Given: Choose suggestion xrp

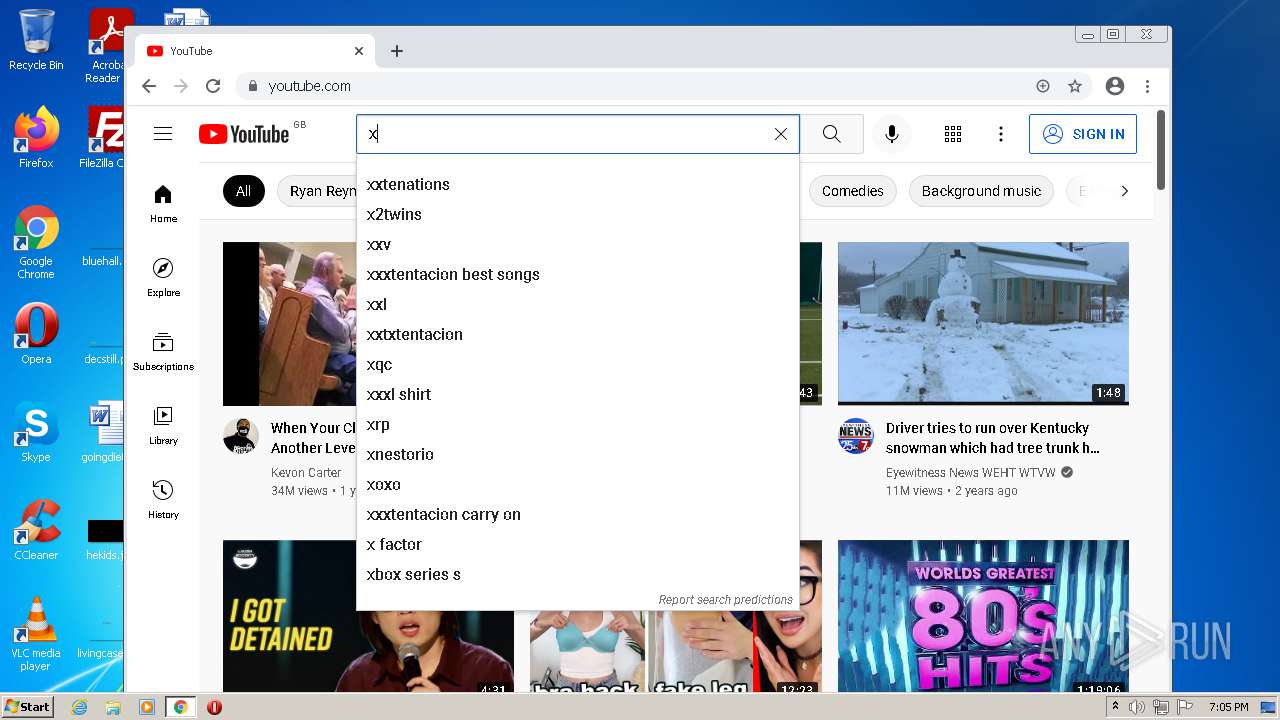Looking at the screenshot, I should tap(578, 424).
